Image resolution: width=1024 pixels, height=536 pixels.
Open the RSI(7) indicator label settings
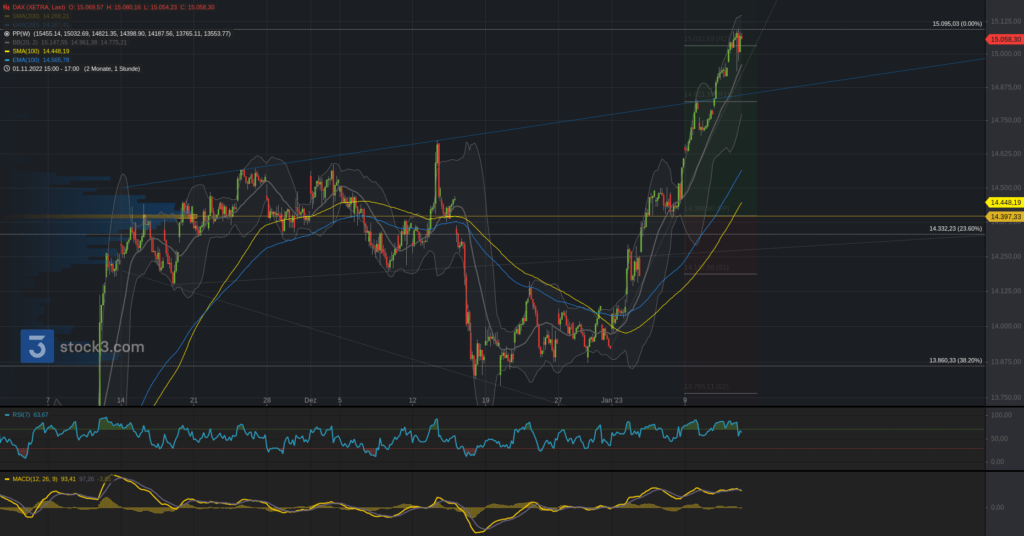23,414
